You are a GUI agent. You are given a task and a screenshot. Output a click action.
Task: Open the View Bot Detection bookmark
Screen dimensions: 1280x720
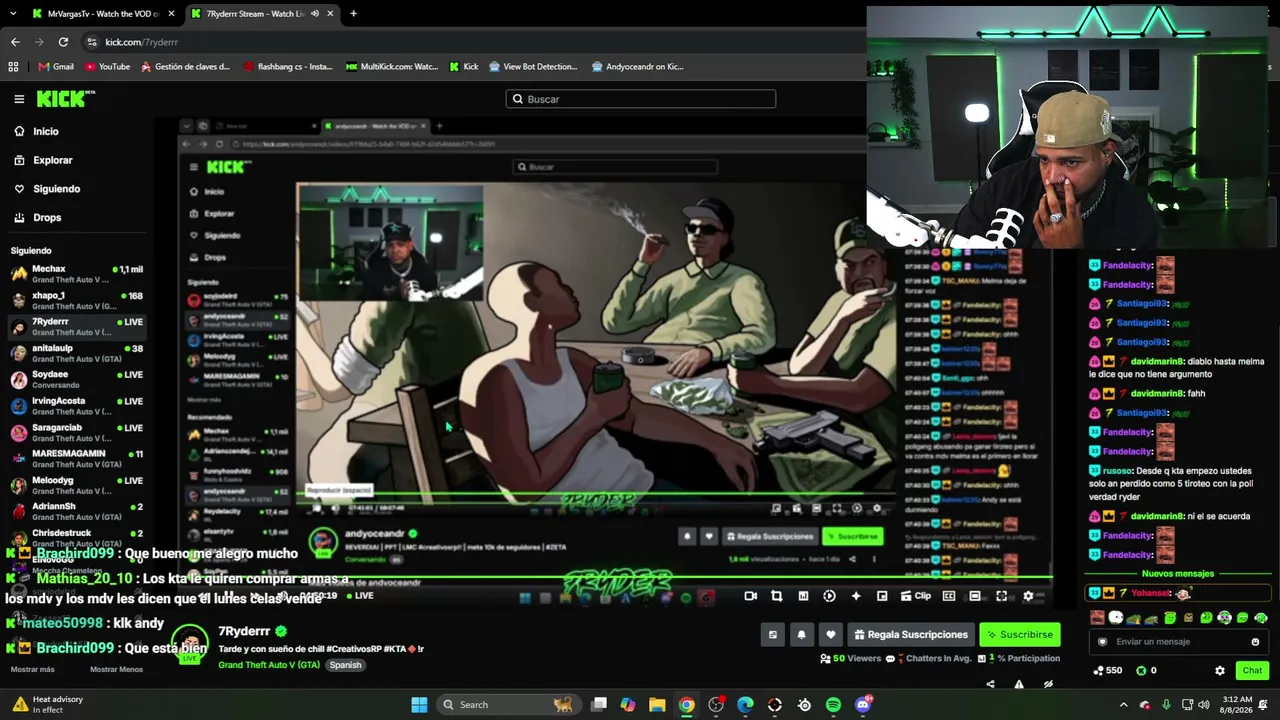(x=533, y=67)
